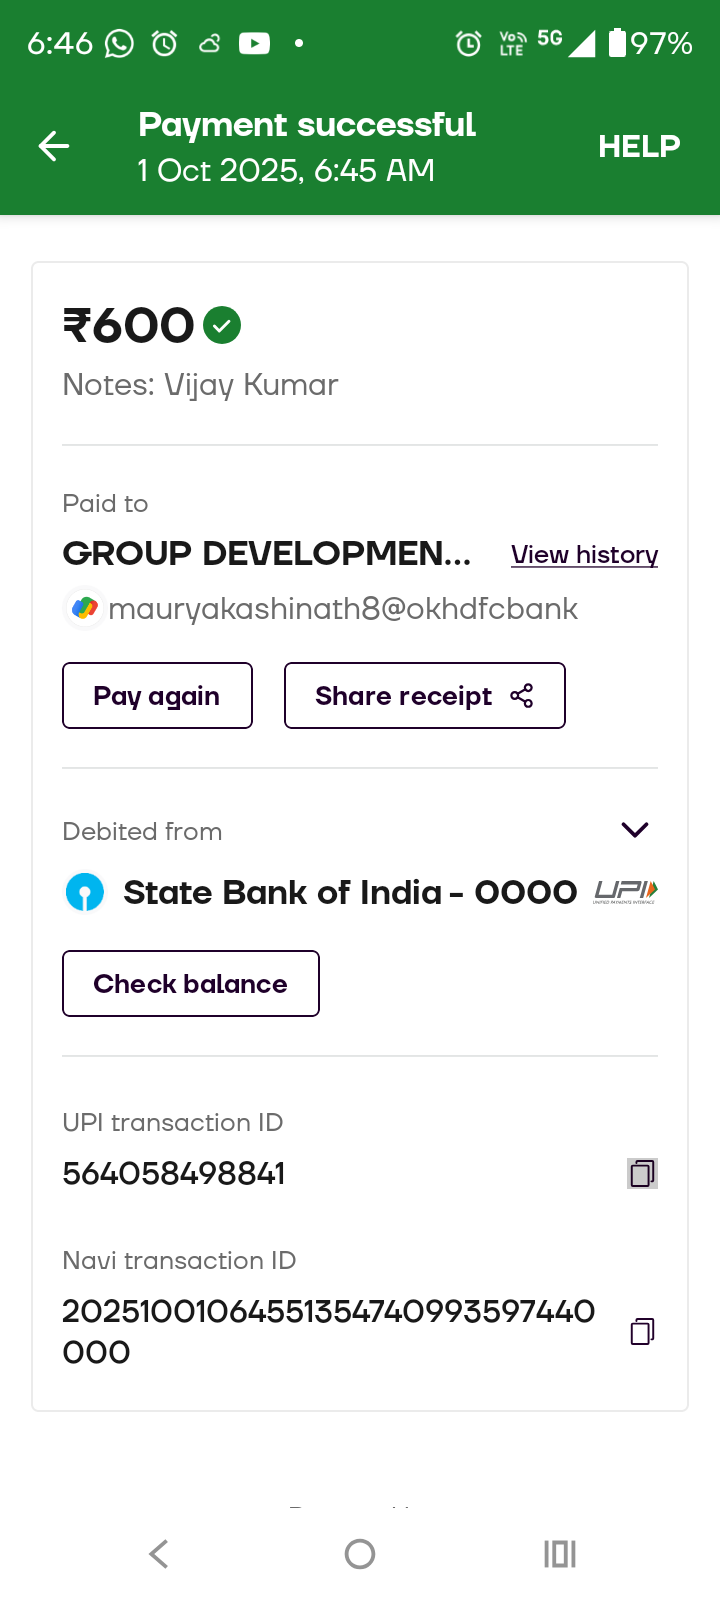This screenshot has width=720, height=1600.
Task: Open HELP from the header
Action: tap(639, 146)
